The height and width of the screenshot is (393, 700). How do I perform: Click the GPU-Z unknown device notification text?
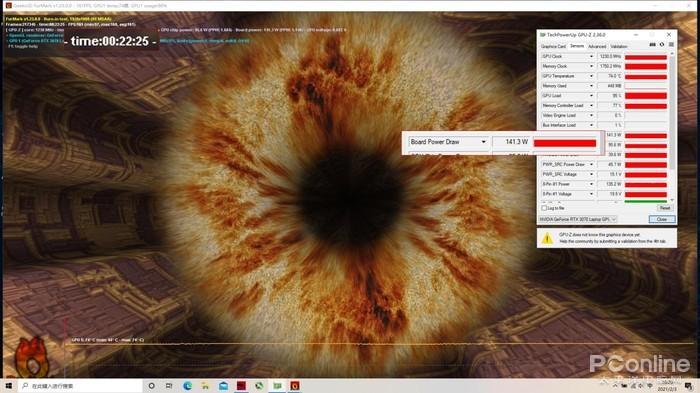(x=612, y=238)
